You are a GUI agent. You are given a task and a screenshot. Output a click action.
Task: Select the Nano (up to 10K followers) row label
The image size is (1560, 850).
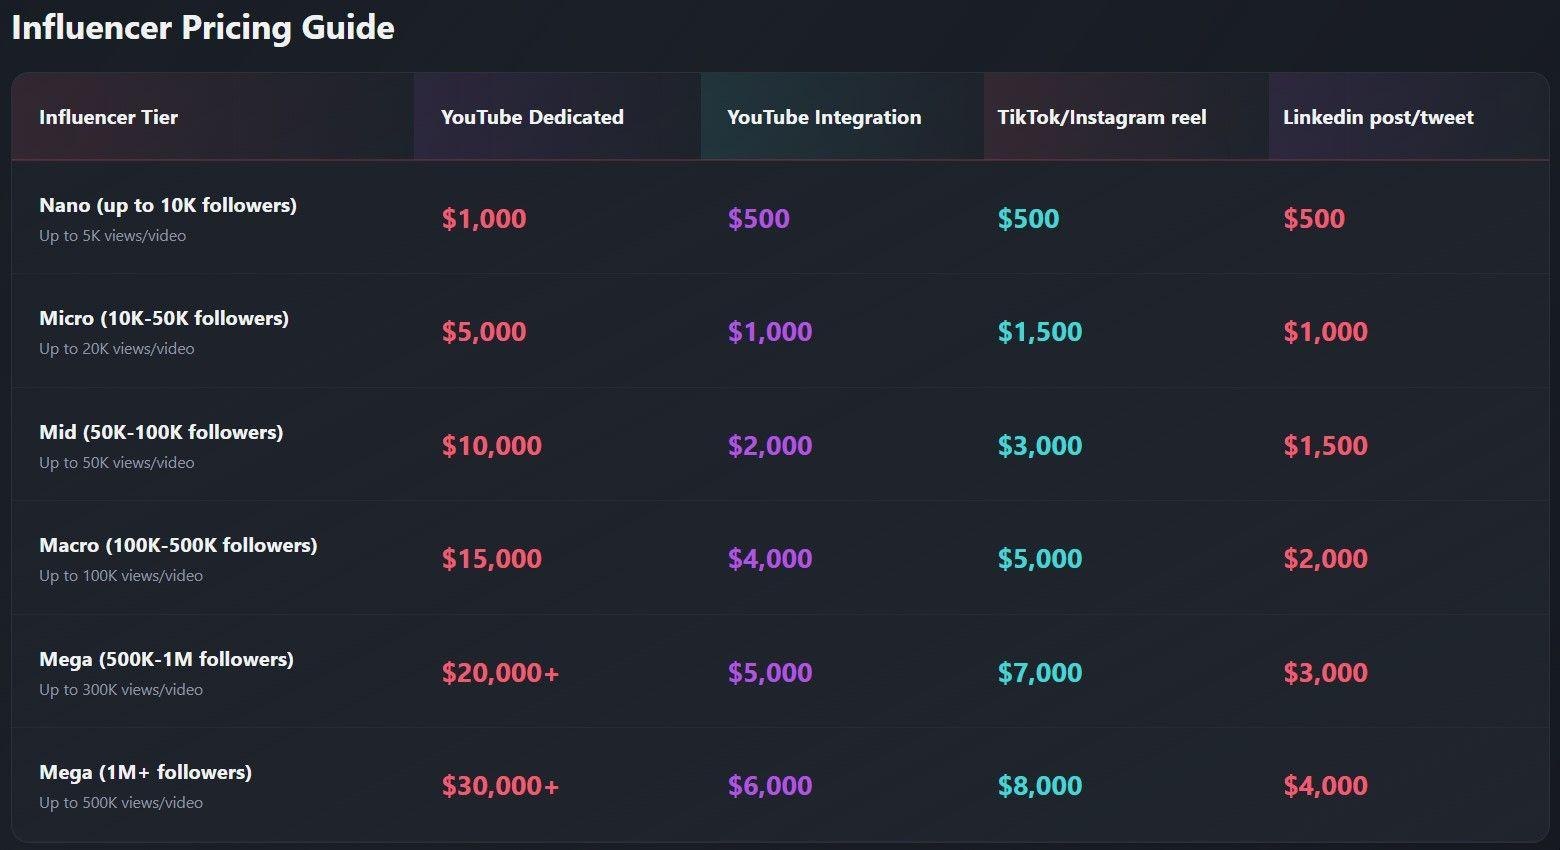[x=168, y=205]
